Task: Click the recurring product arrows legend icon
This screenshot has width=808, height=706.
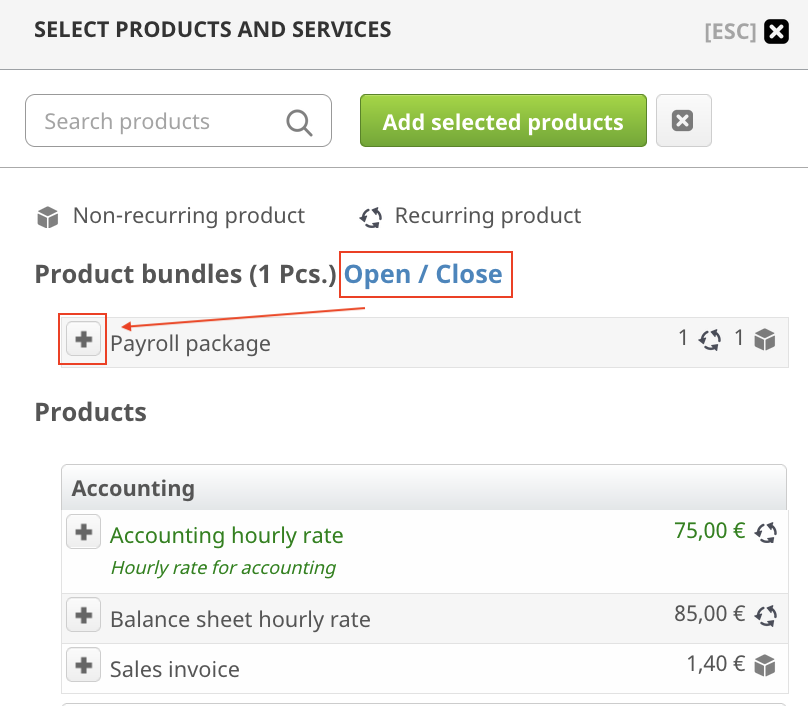Action: pos(371,216)
